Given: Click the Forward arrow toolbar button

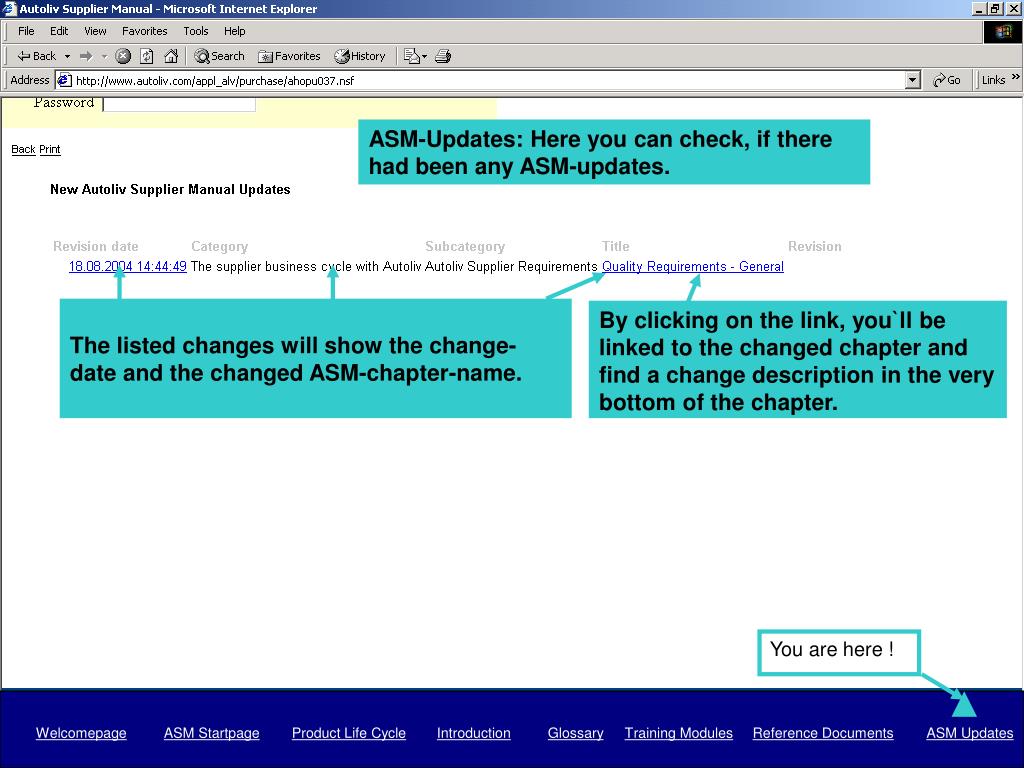Looking at the screenshot, I should click(x=86, y=56).
